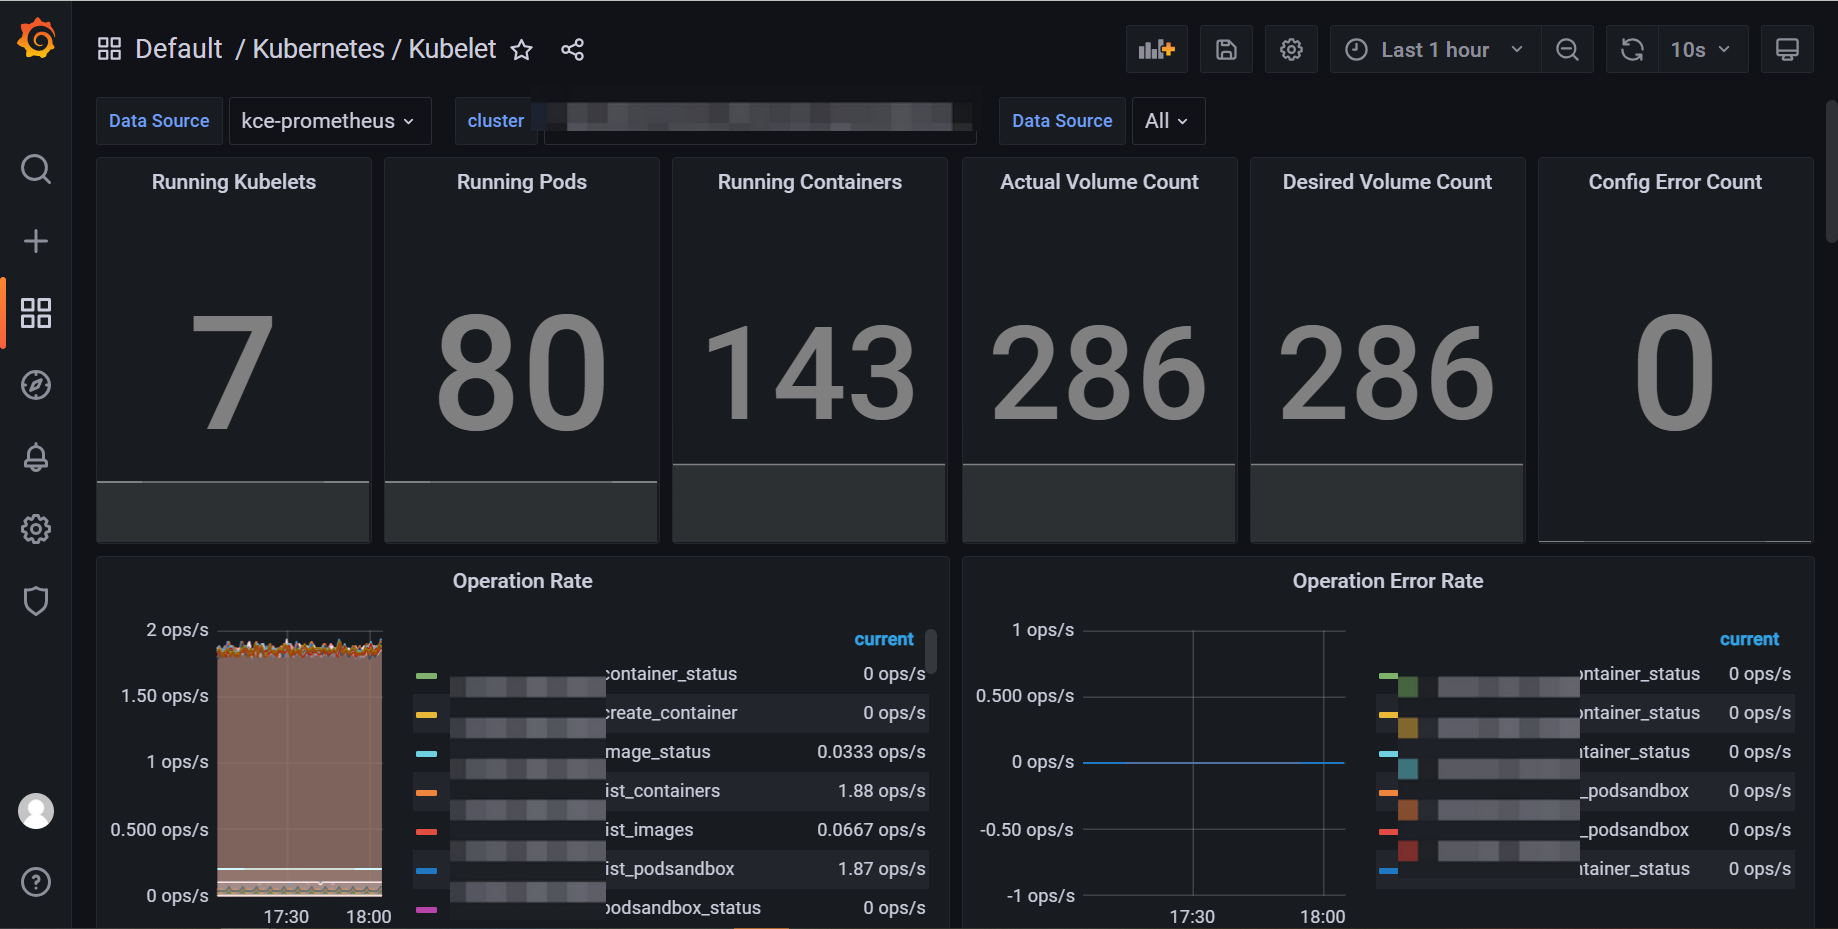
Task: Open the kce-prometheus data source dropdown
Action: pos(329,121)
